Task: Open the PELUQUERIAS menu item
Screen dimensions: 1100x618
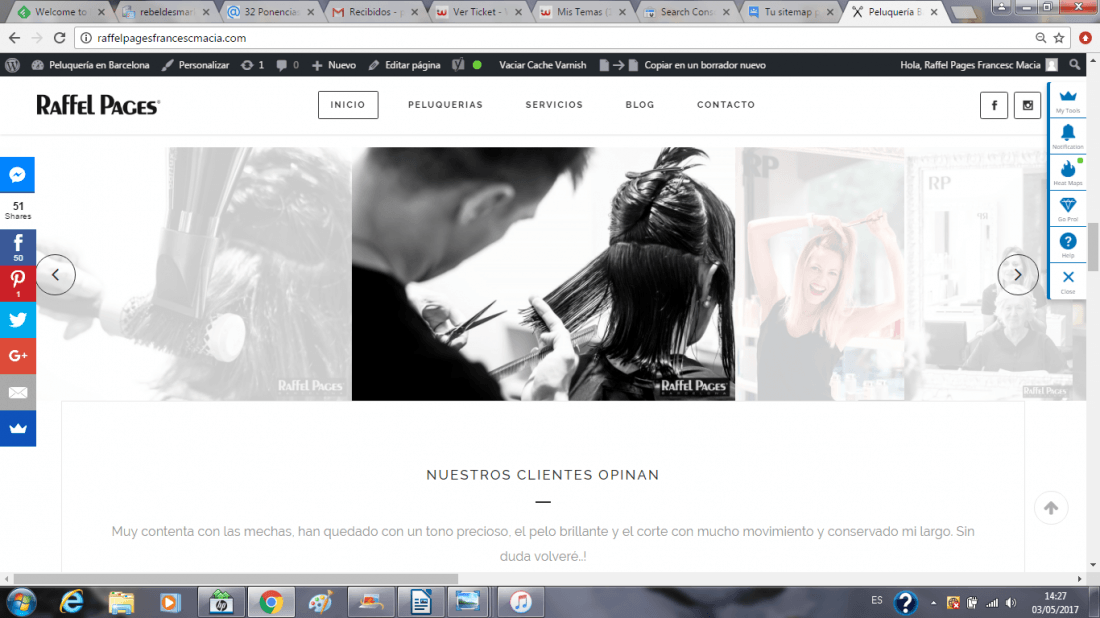Action: coord(445,105)
